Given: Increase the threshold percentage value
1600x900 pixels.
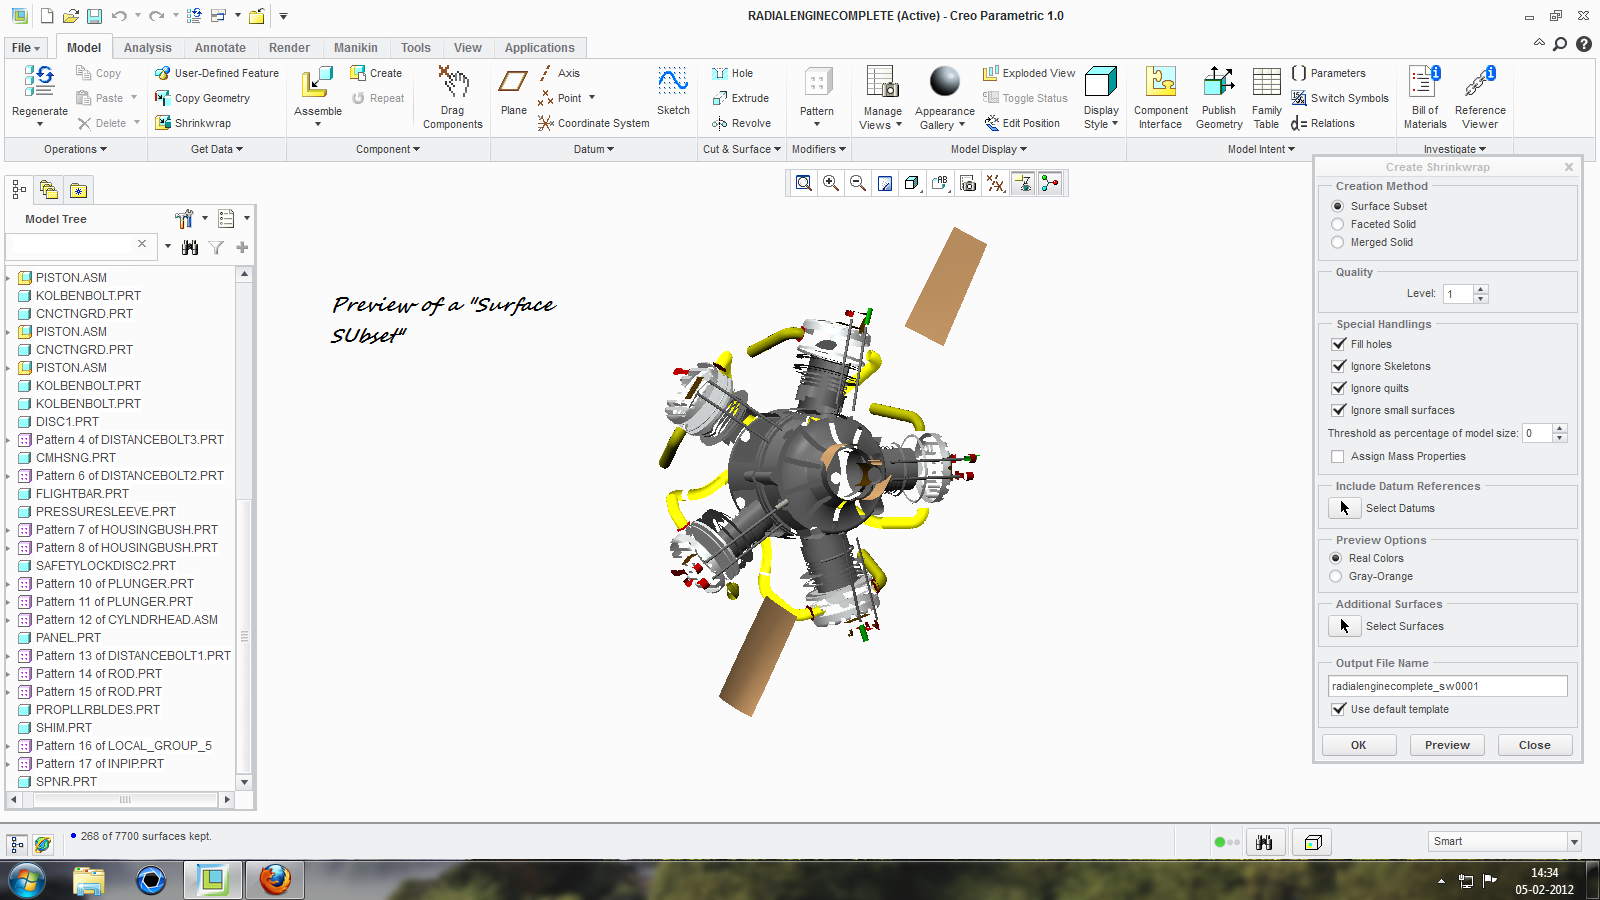Looking at the screenshot, I should point(1559,428).
